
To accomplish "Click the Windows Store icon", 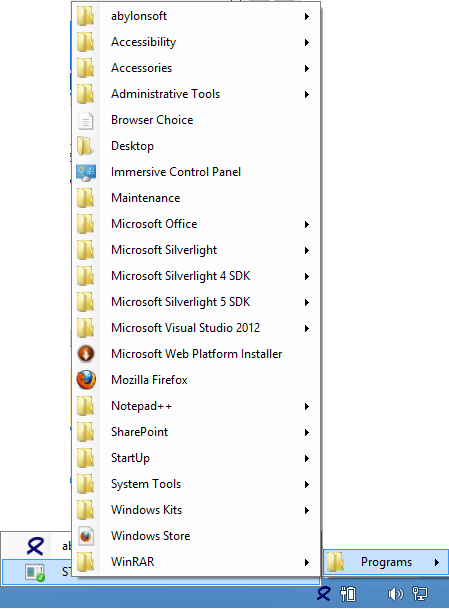I will click(86, 536).
